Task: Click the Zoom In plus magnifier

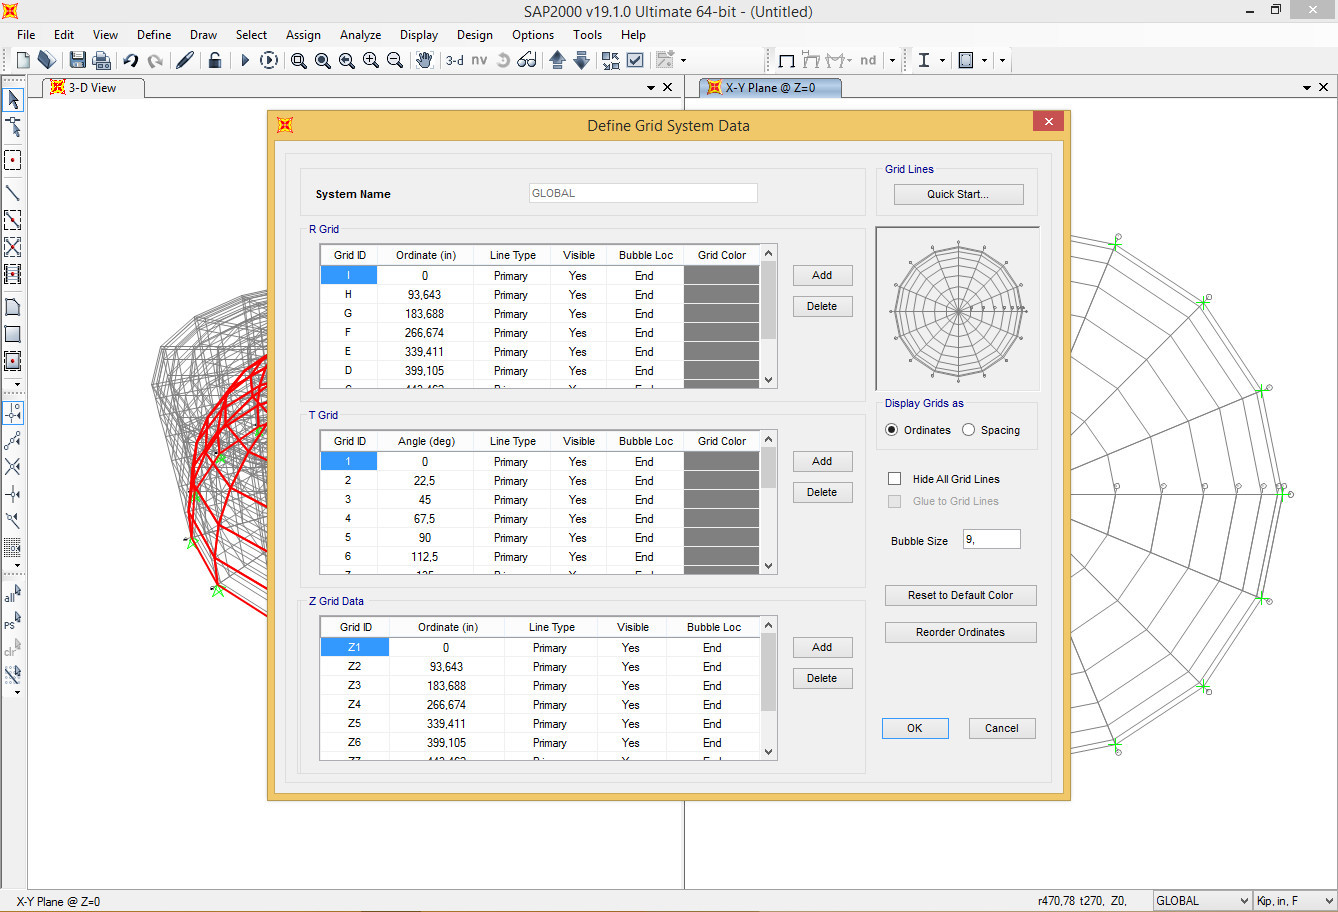Action: click(x=371, y=60)
